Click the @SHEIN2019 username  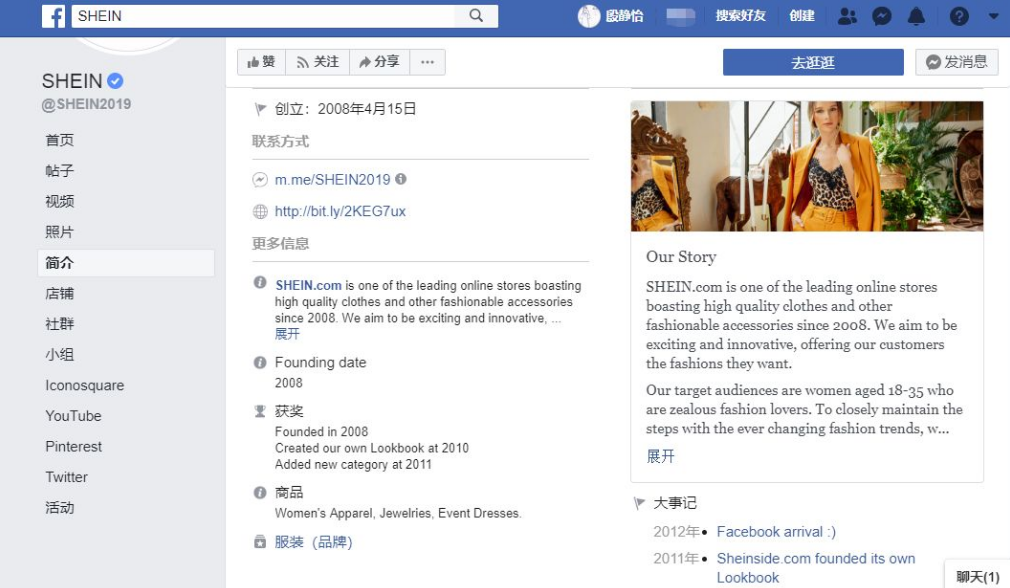pyautogui.click(x=86, y=104)
